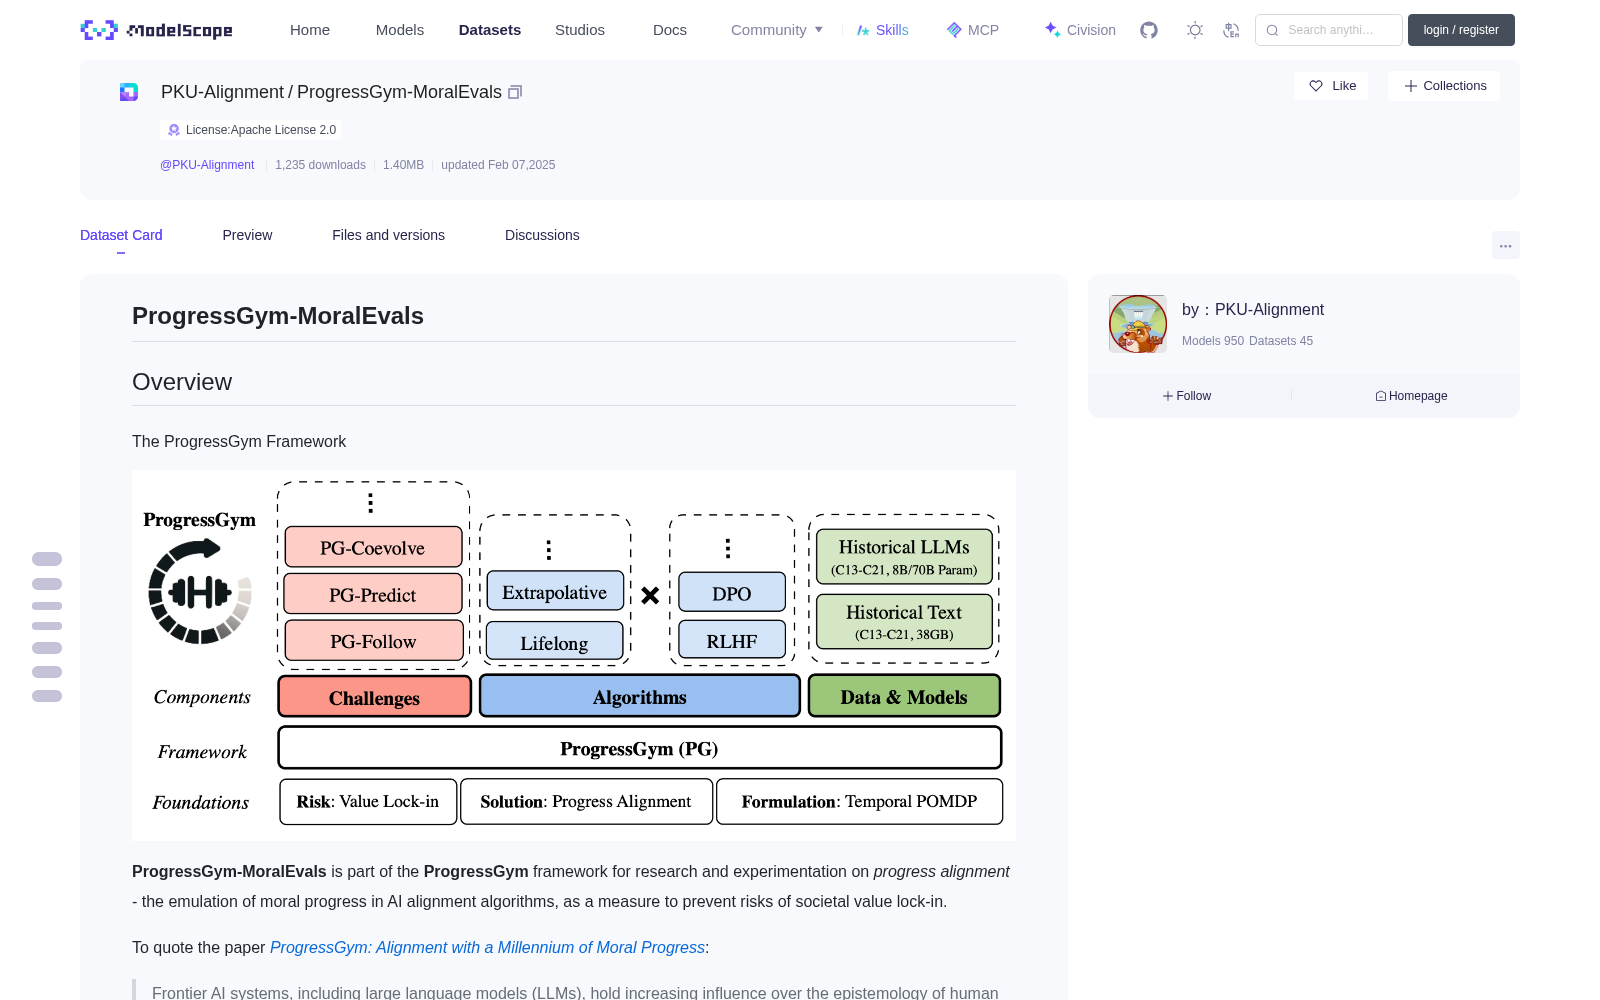Open the Docs section

(670, 30)
